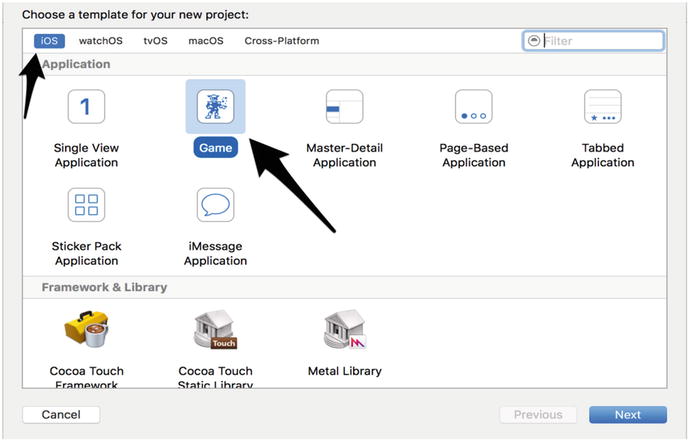The width and height of the screenshot is (690, 442).
Task: Click the 'Page-Based Application' label text
Action: pyautogui.click(x=474, y=155)
